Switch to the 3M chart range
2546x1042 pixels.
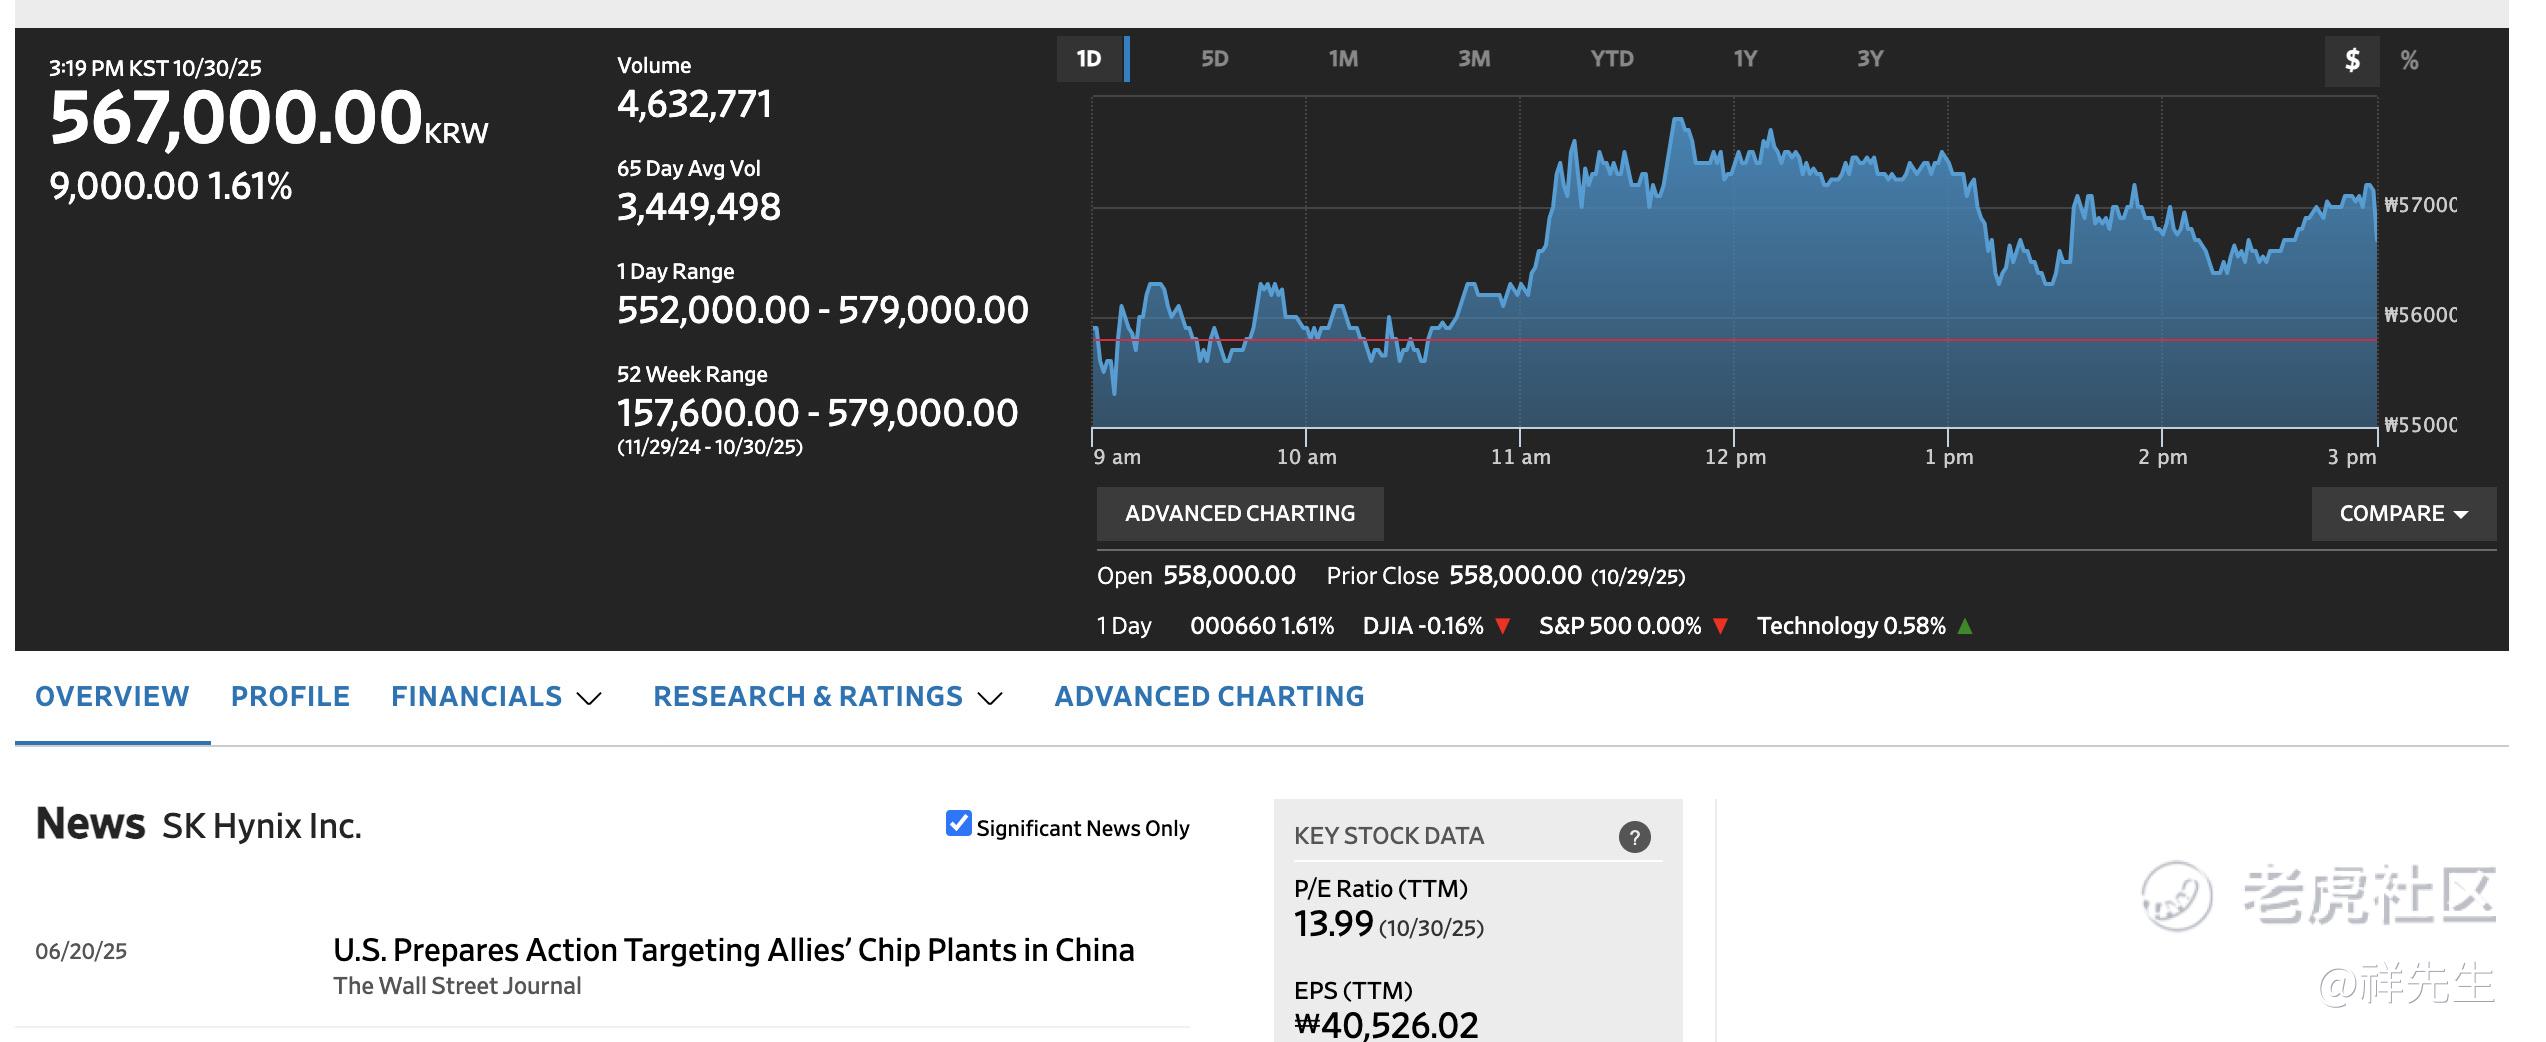coord(1474,59)
